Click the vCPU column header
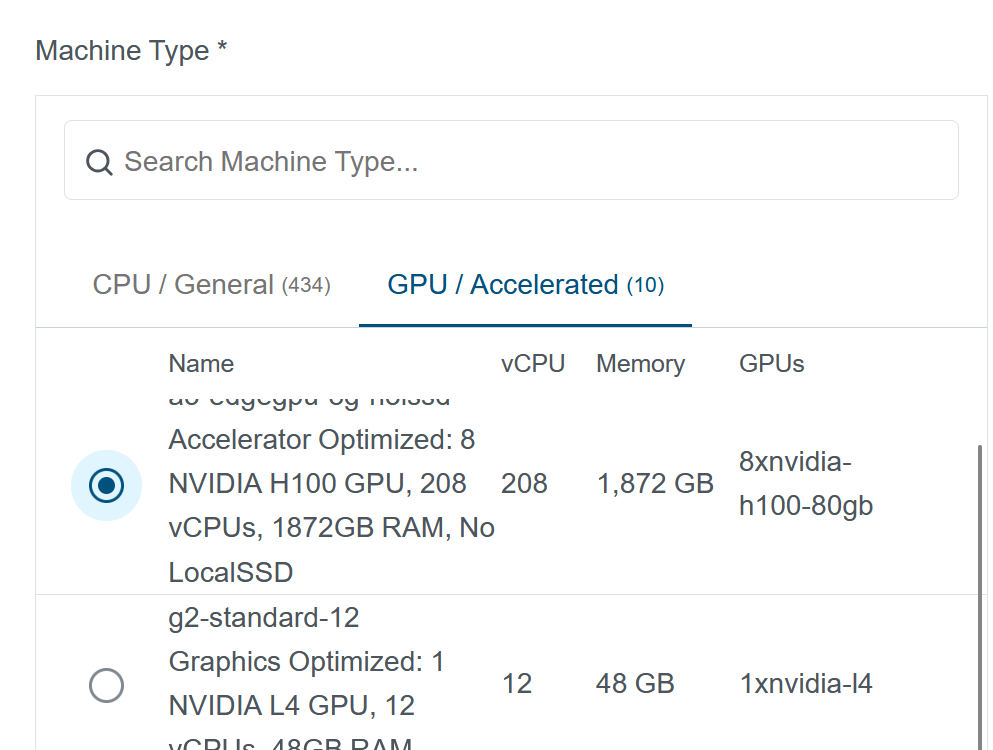Viewport: 993px width, 750px height. click(532, 364)
